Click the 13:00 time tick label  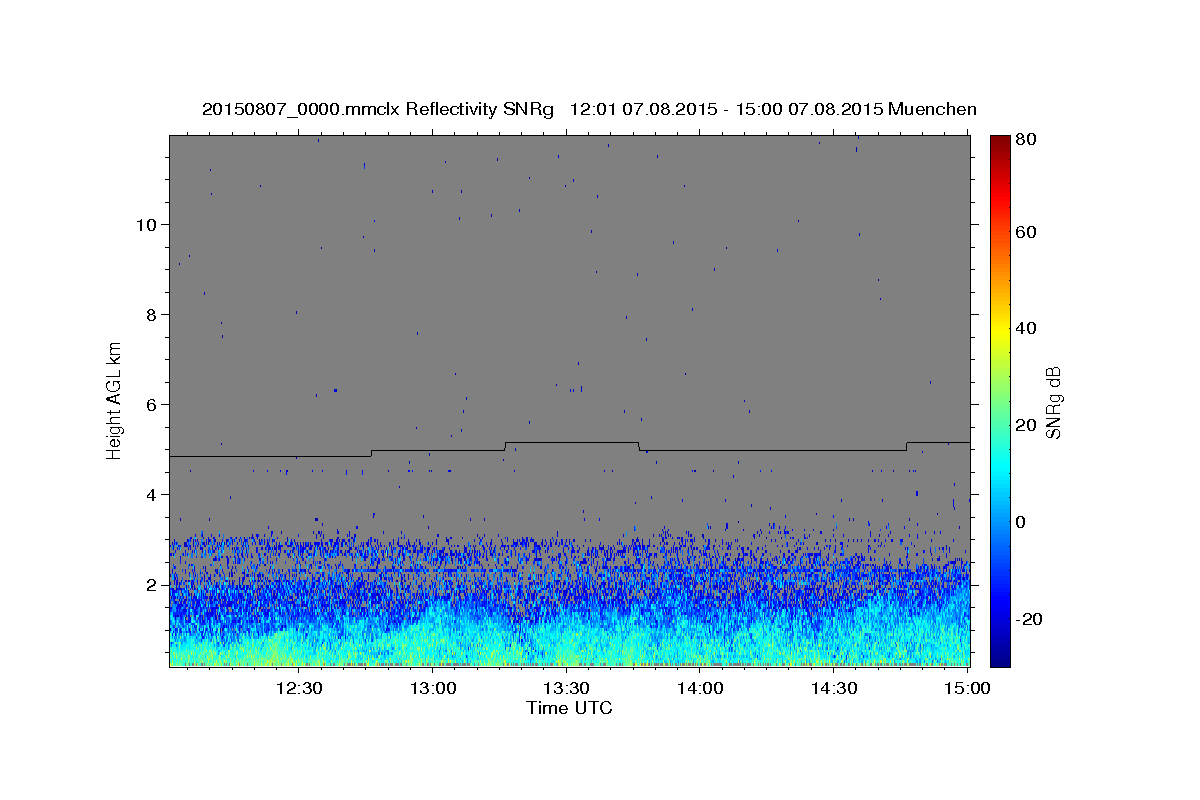click(x=433, y=688)
